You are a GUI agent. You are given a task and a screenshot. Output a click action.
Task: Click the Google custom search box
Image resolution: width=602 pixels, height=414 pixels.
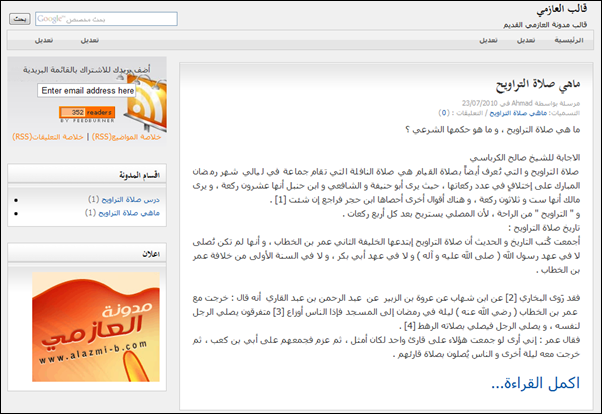[x=106, y=19]
